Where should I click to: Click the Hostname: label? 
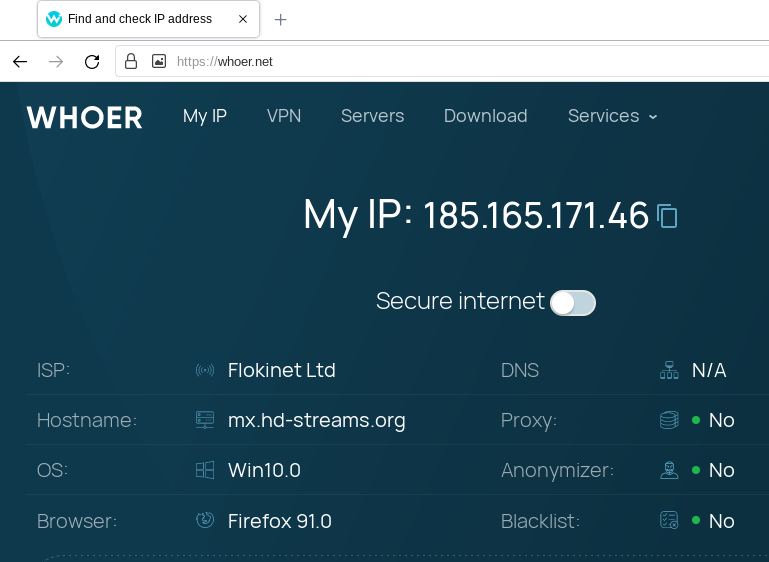click(x=87, y=420)
